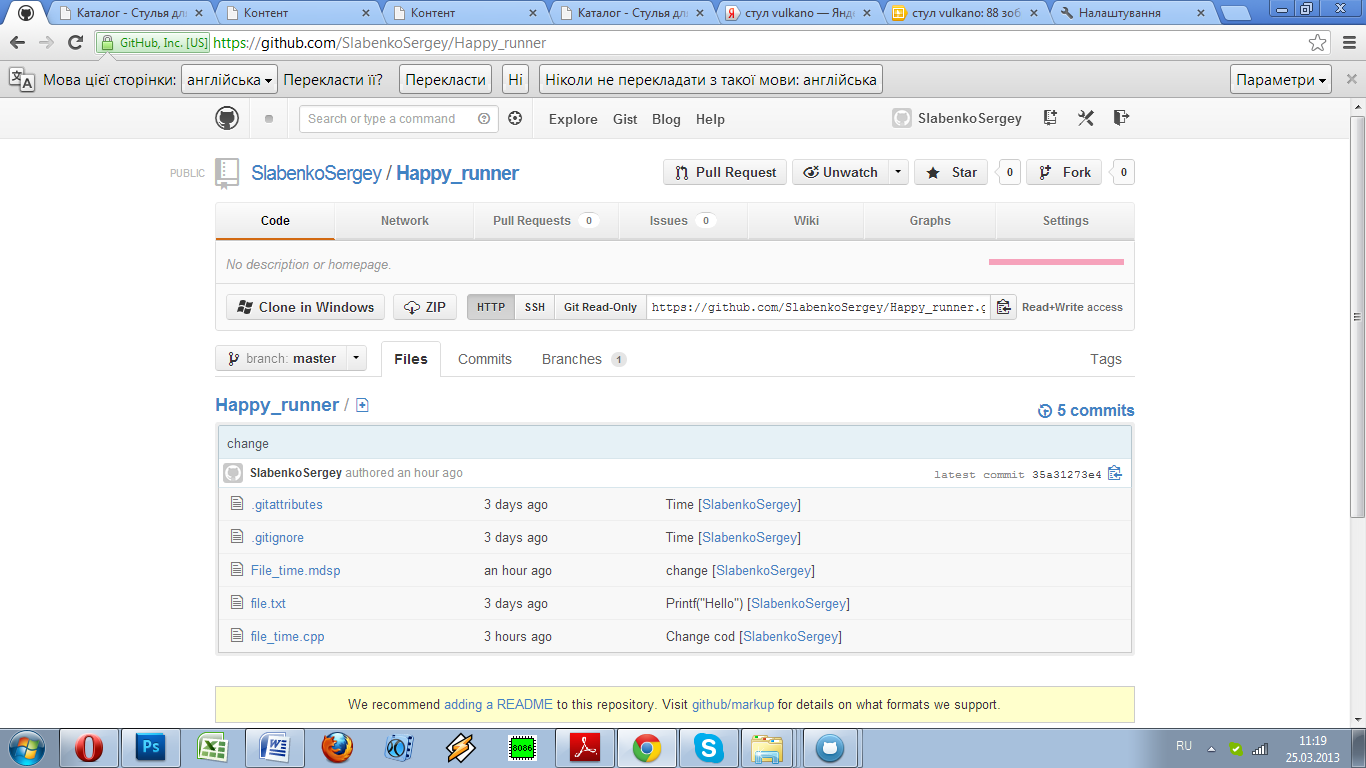The image size is (1366, 768).
Task: Copy the commit SHA with clipboard icon
Action: [1115, 473]
